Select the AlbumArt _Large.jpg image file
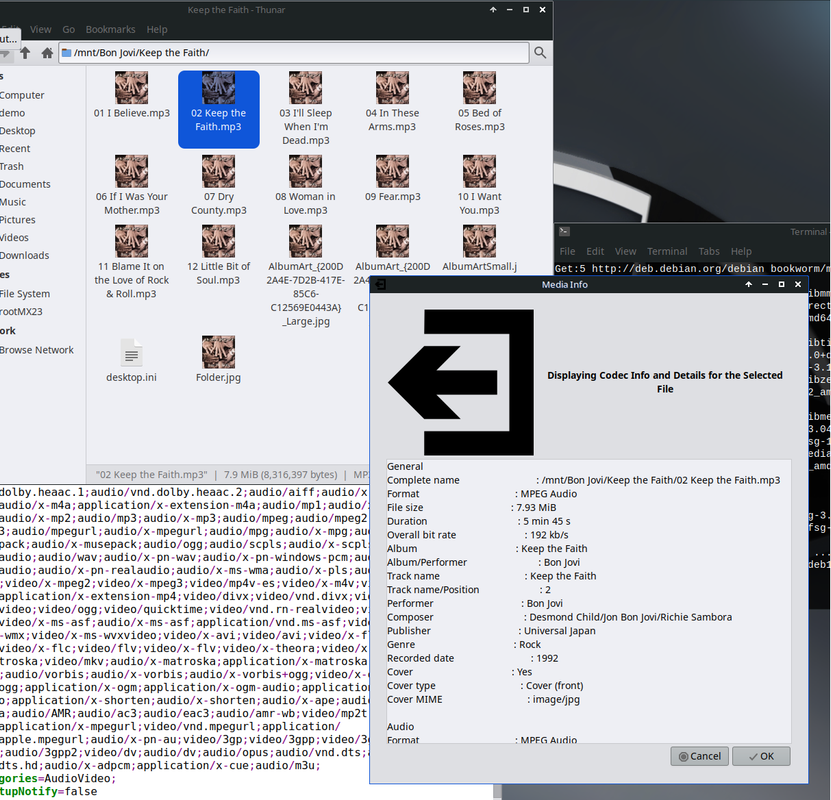The image size is (831, 800). pyautogui.click(x=306, y=275)
